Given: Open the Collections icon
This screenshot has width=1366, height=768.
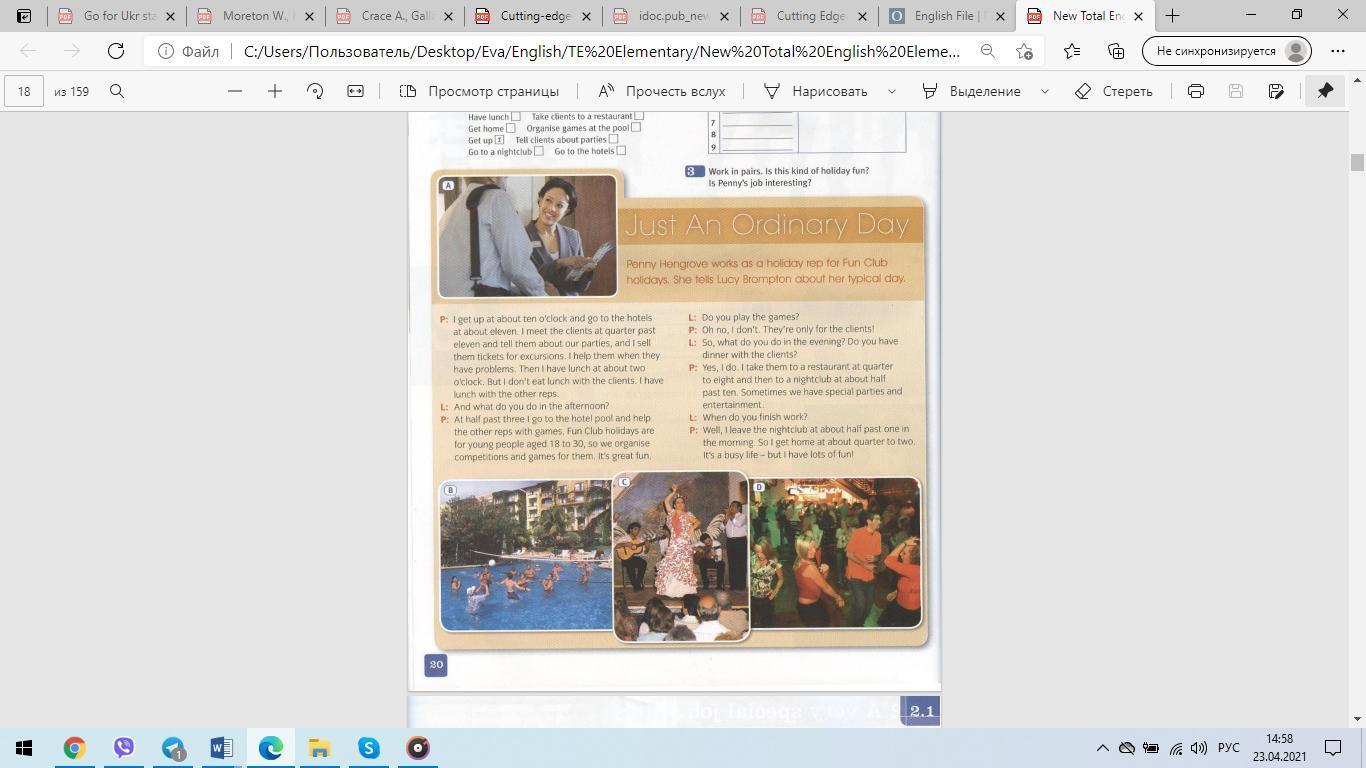Looking at the screenshot, I should coord(1116,51).
